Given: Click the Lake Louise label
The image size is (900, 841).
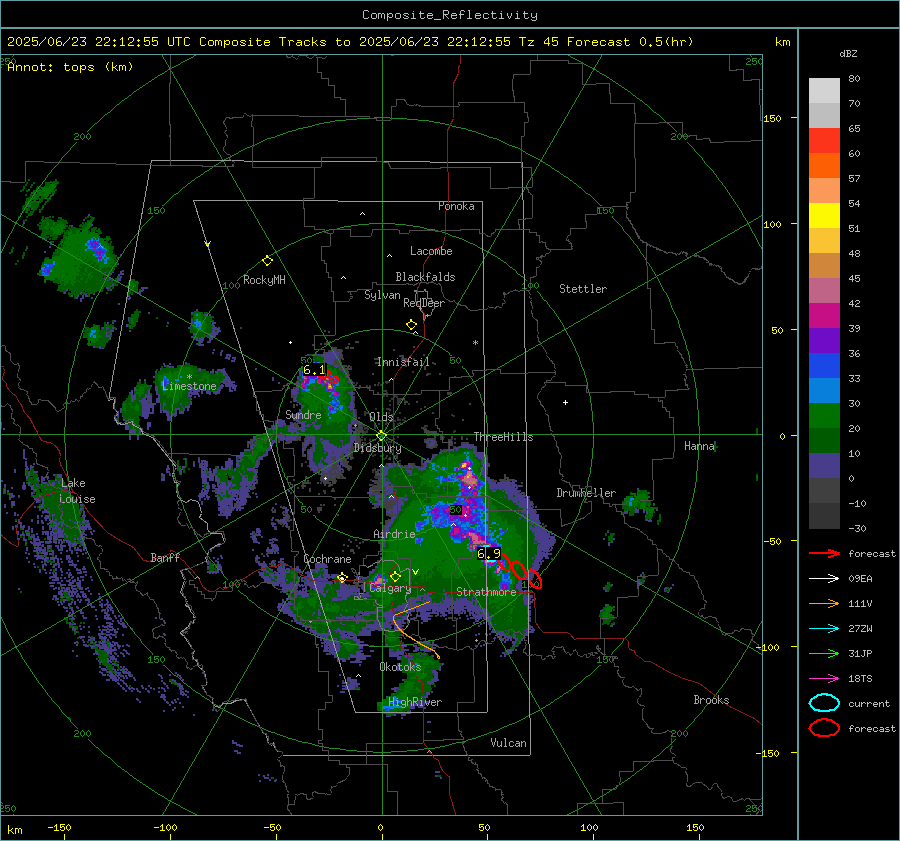Looking at the screenshot, I should tap(77, 491).
